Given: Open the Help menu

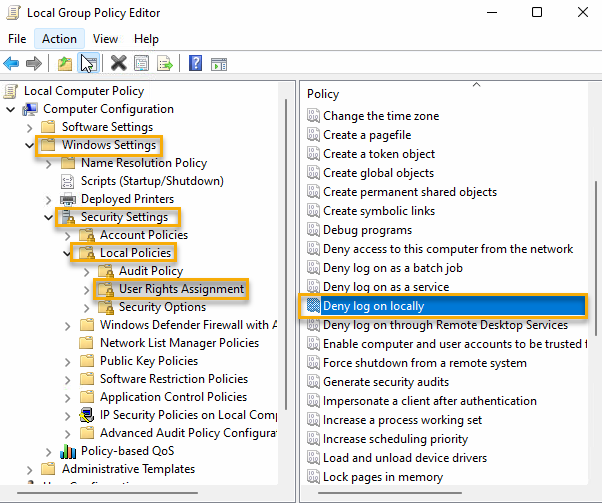Looking at the screenshot, I should click(x=146, y=39).
